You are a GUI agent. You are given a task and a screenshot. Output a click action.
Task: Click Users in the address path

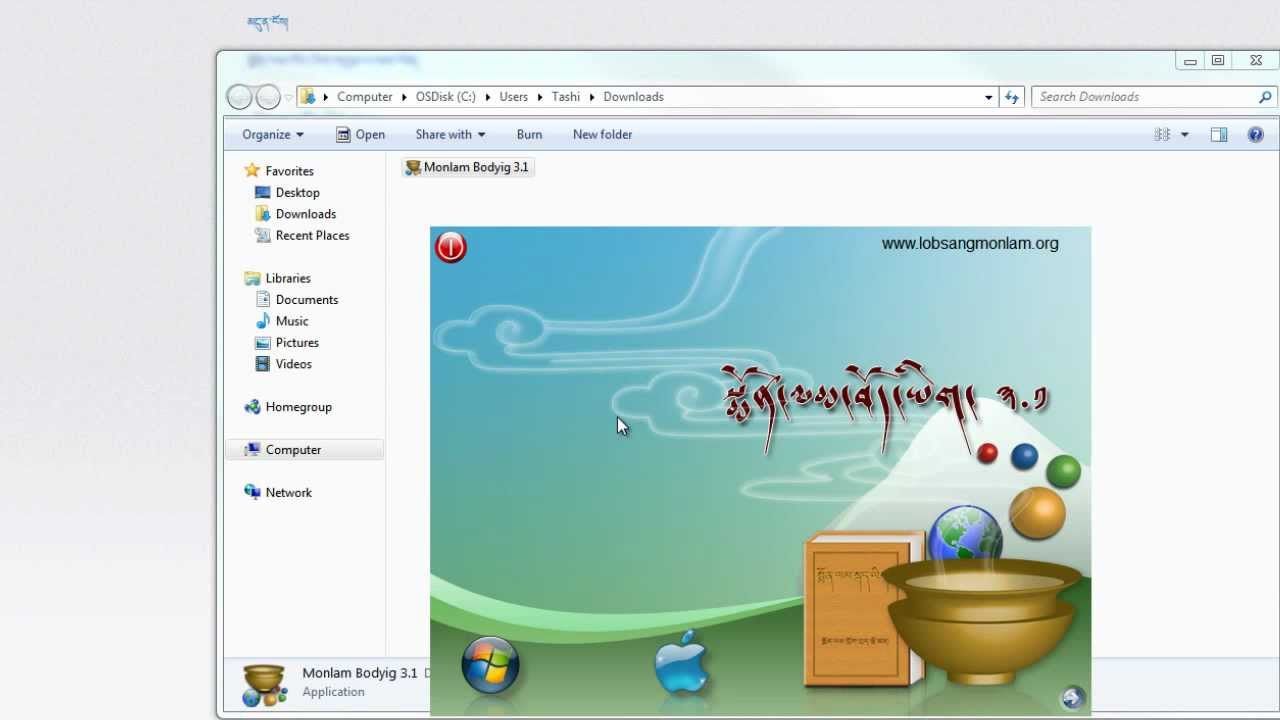pyautogui.click(x=514, y=97)
